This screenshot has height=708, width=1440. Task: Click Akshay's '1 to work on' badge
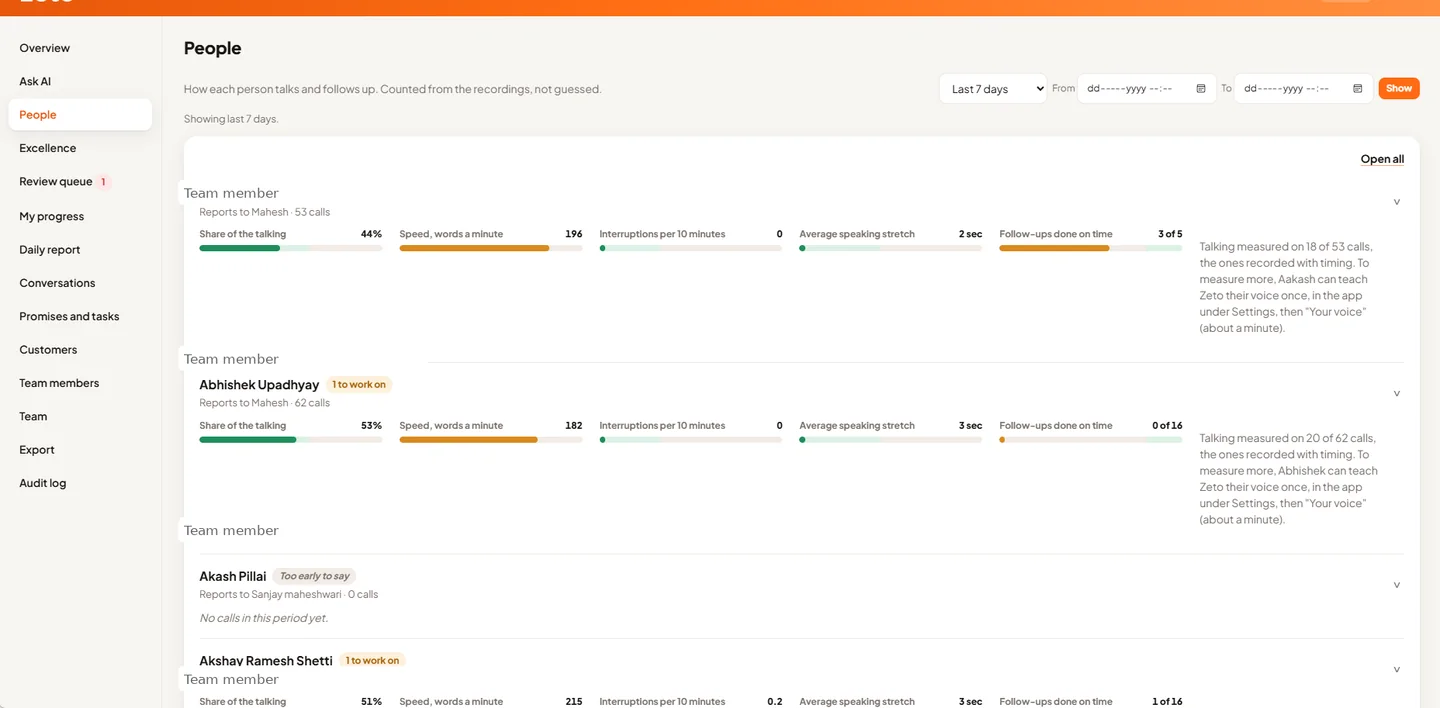pyautogui.click(x=372, y=661)
